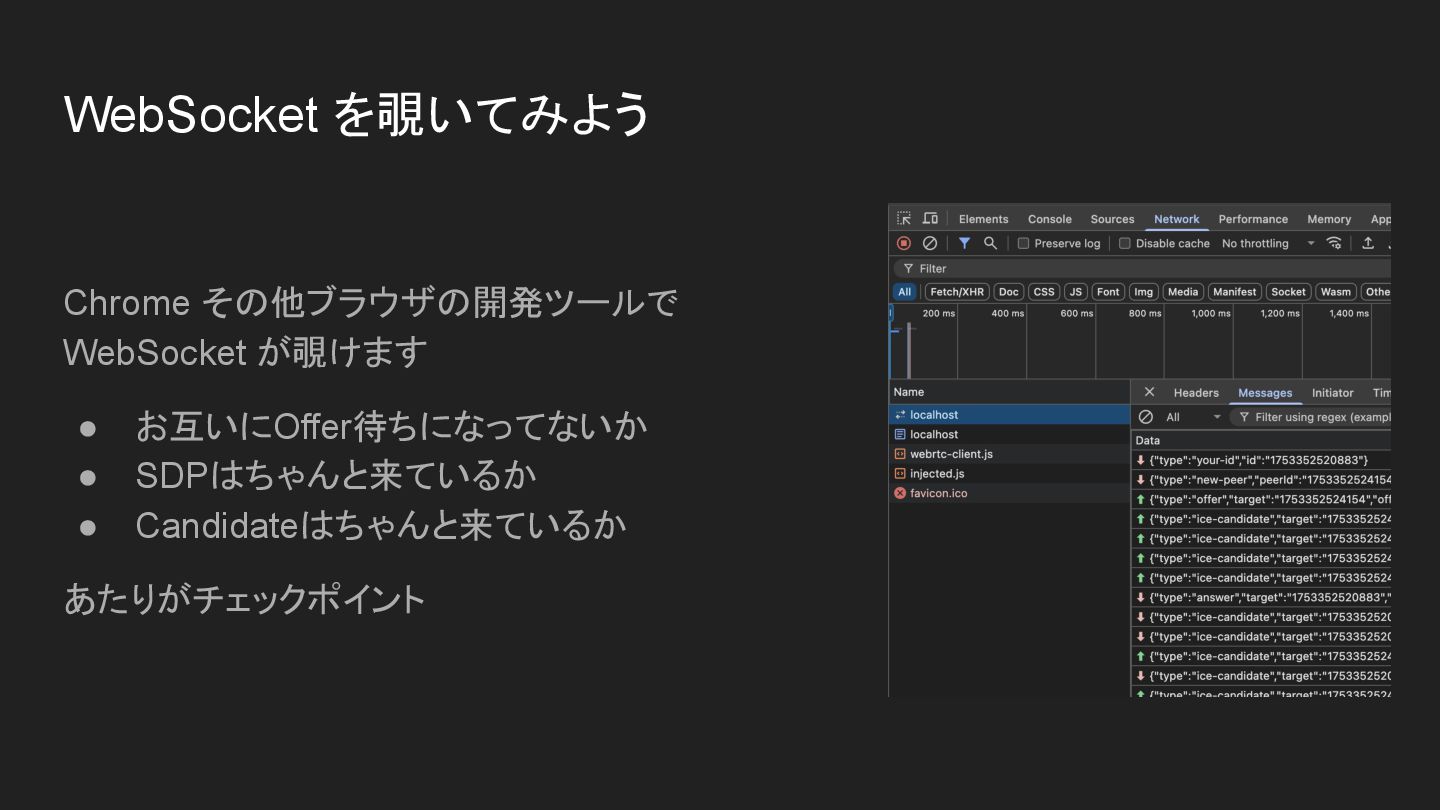The height and width of the screenshot is (810, 1440).
Task: Filter requests by Manifest
Action: pyautogui.click(x=1234, y=292)
